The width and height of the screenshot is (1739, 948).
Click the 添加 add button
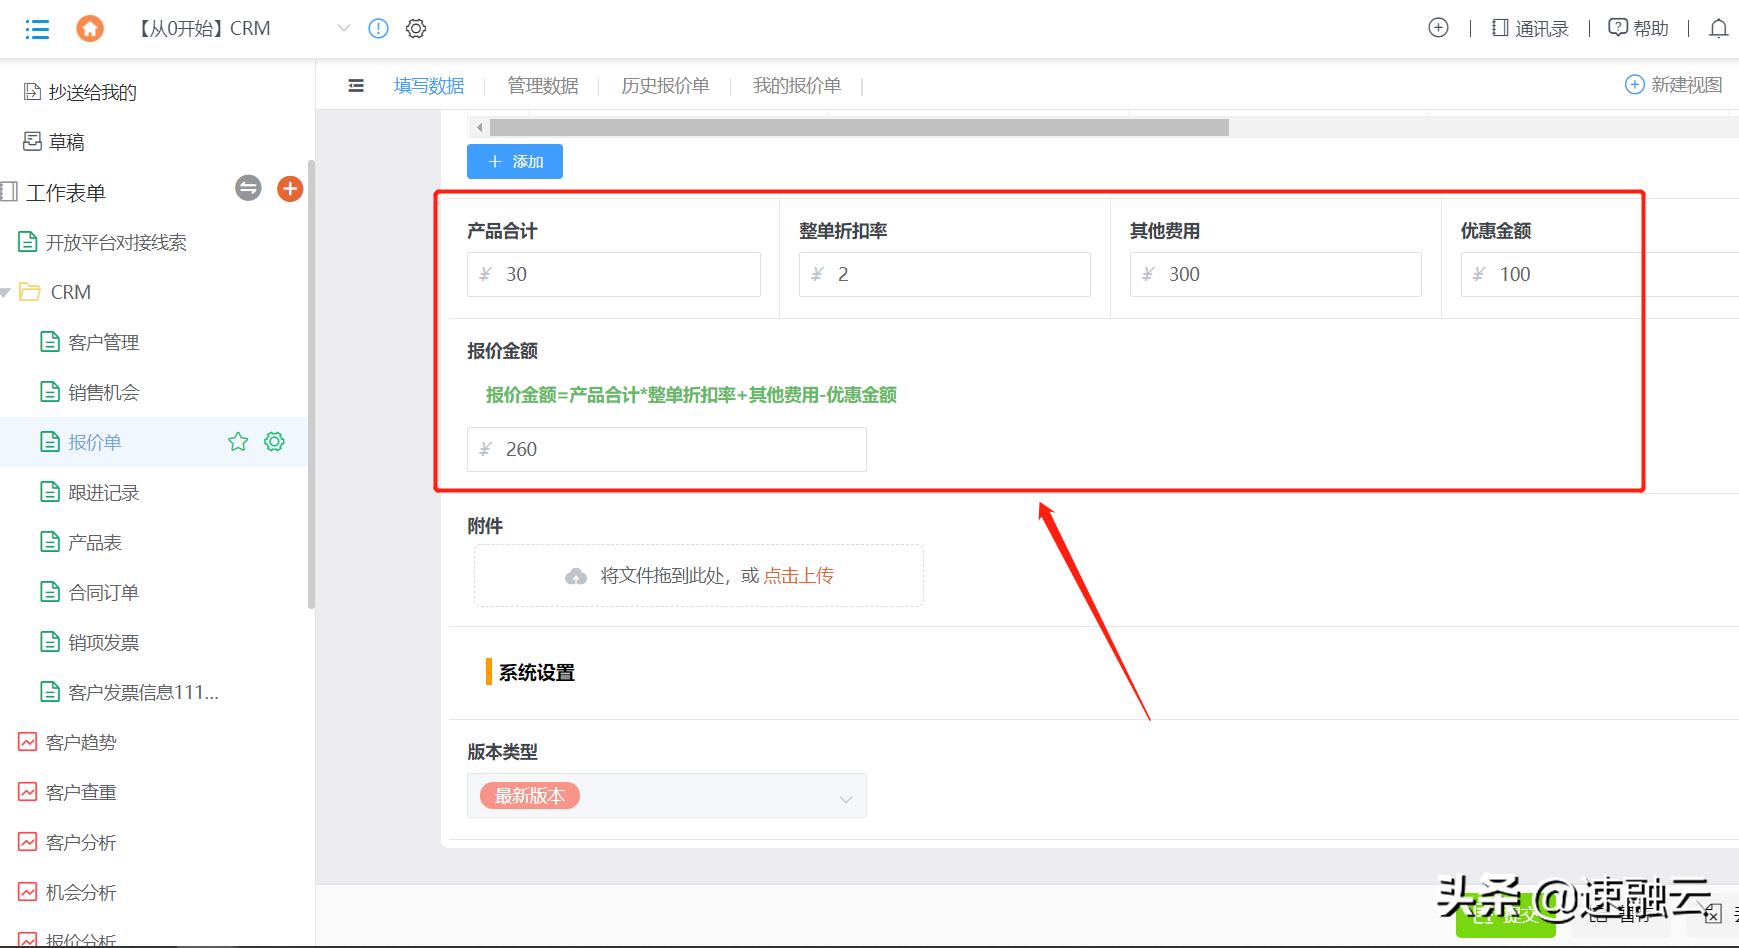pyautogui.click(x=514, y=161)
